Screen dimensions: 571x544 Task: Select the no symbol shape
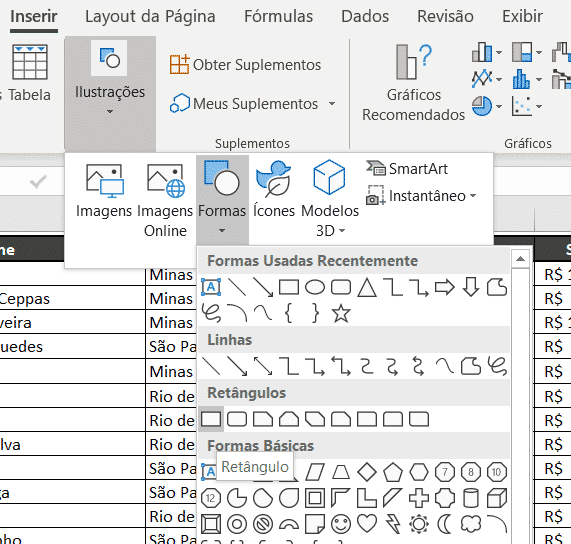(263, 524)
